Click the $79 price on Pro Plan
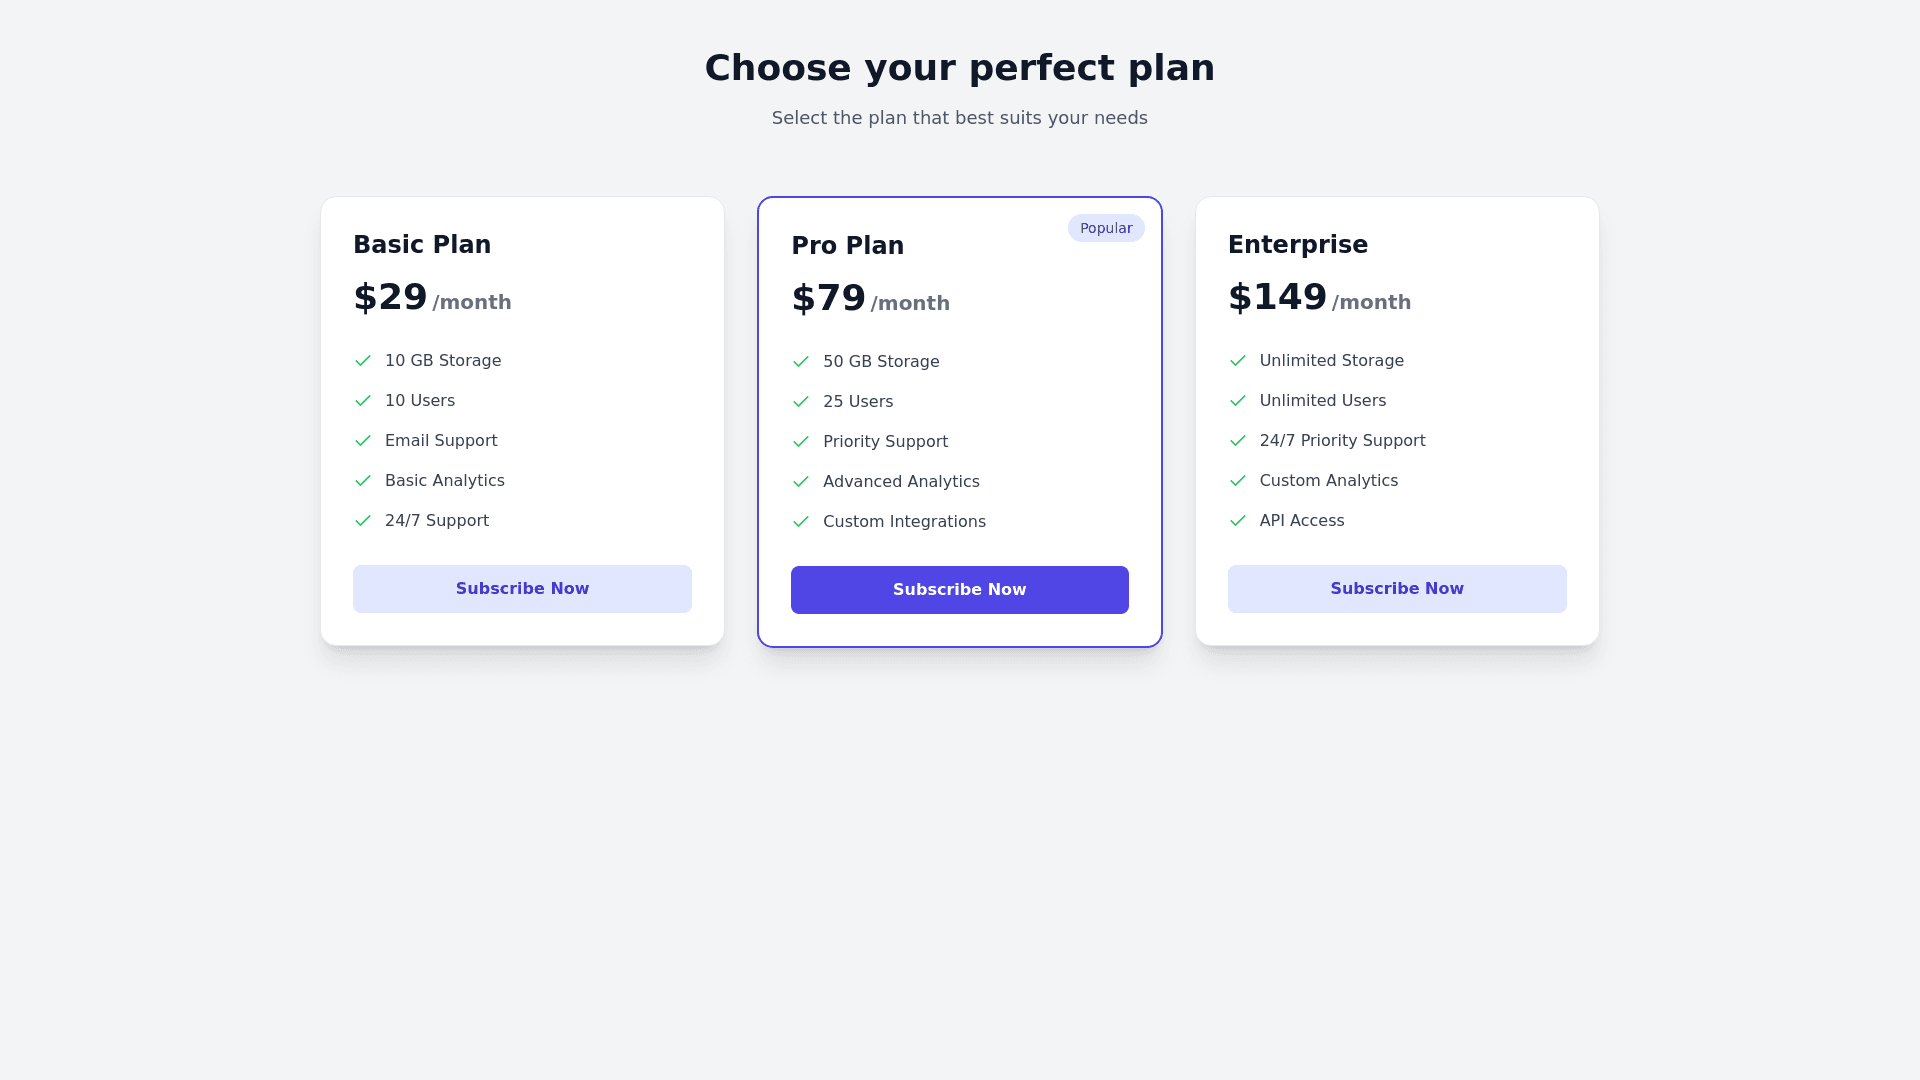This screenshot has height=1080, width=1920. [829, 298]
